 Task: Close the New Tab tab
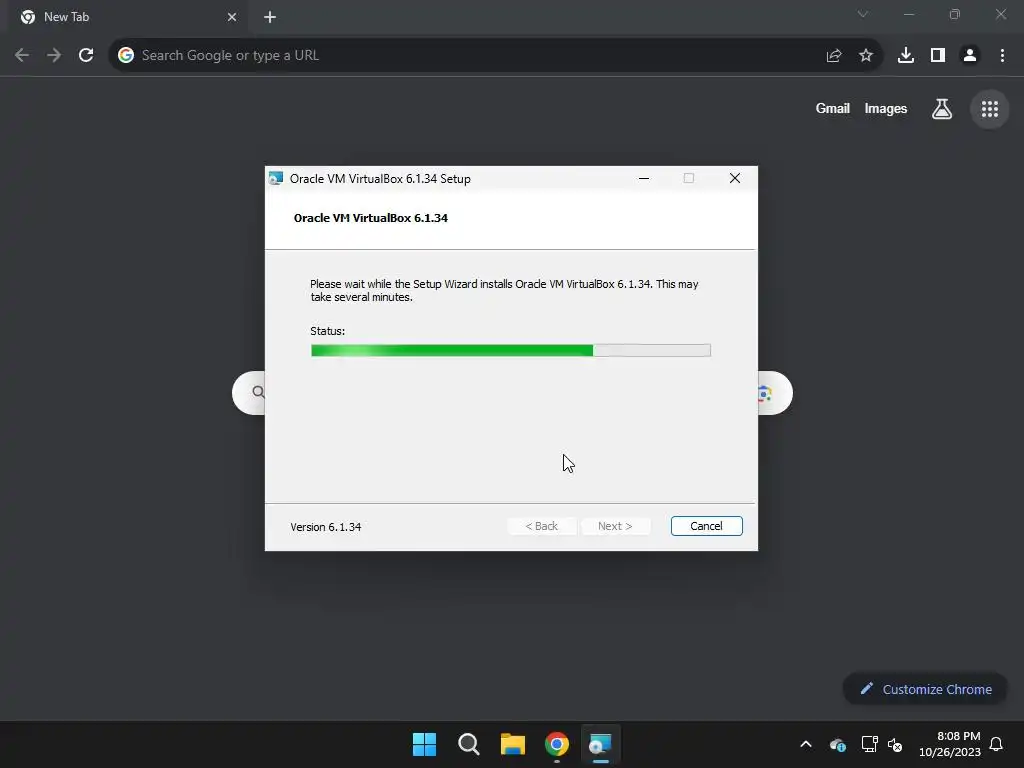[232, 17]
